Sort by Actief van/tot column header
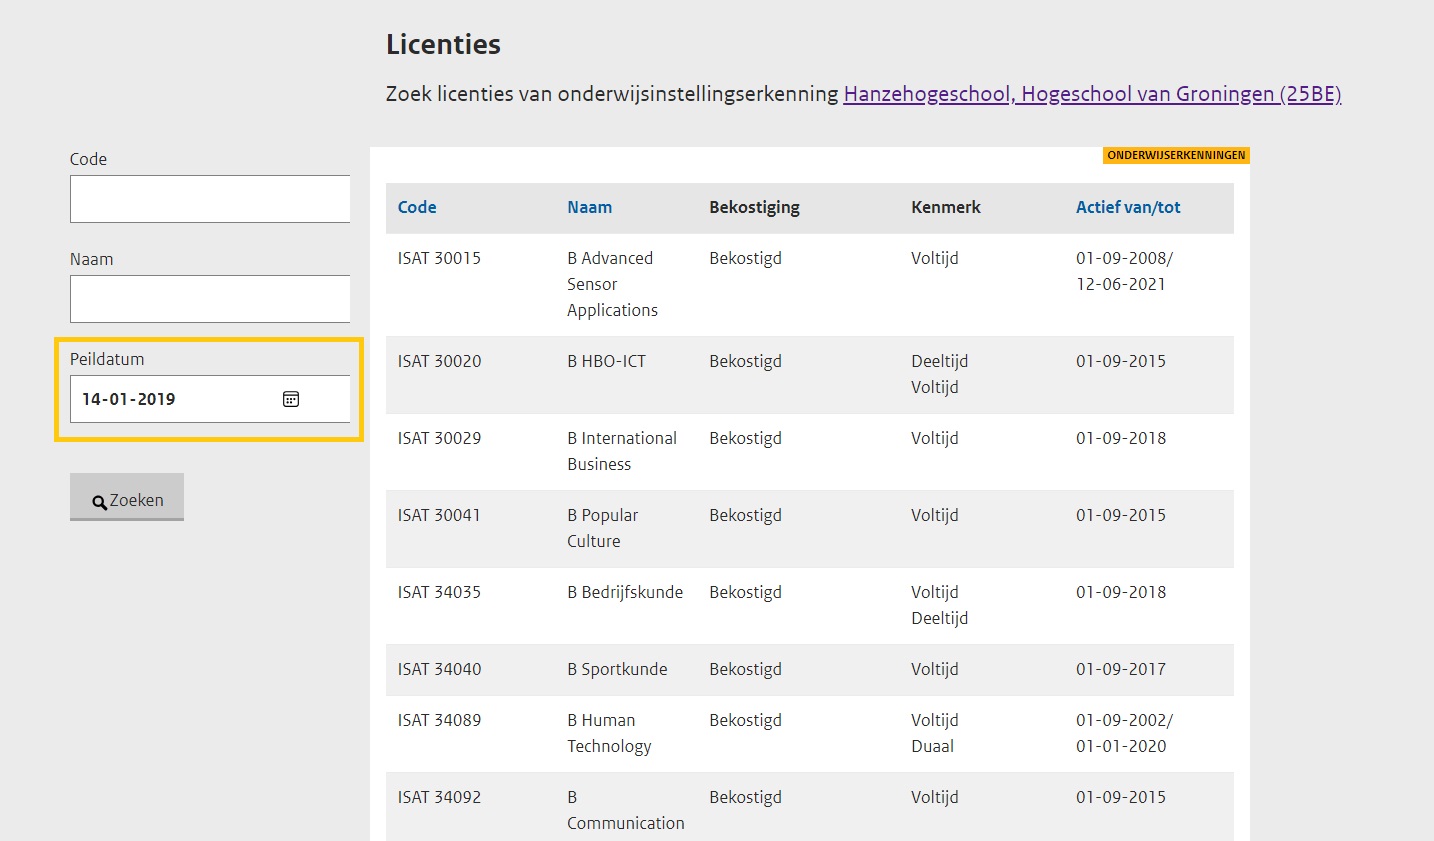 click(x=1128, y=207)
